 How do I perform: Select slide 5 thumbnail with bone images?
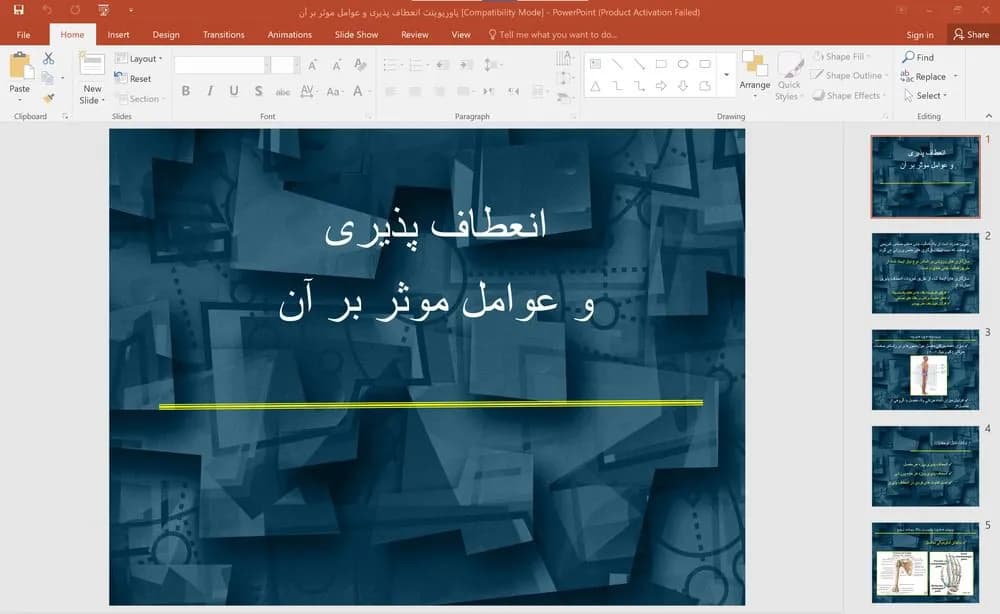coord(925,562)
